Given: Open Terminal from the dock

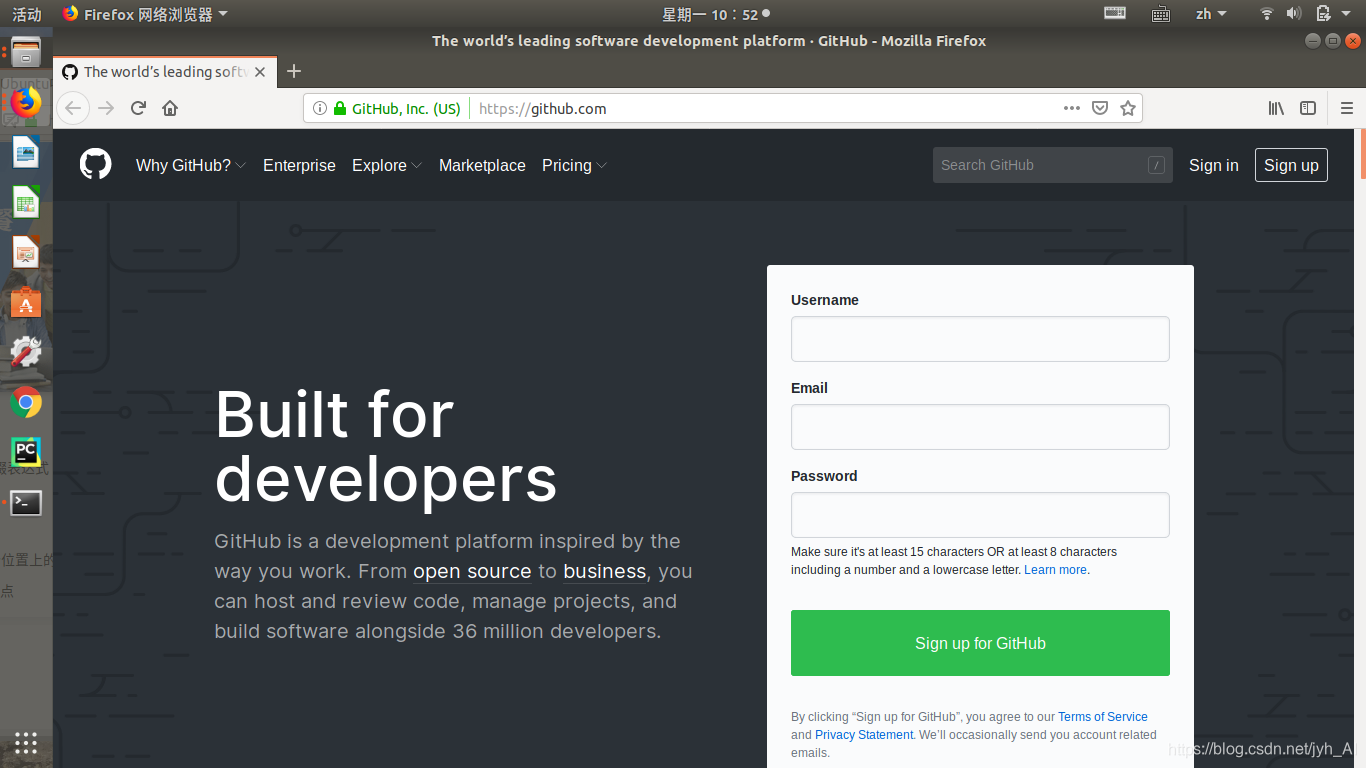Looking at the screenshot, I should pyautogui.click(x=26, y=503).
